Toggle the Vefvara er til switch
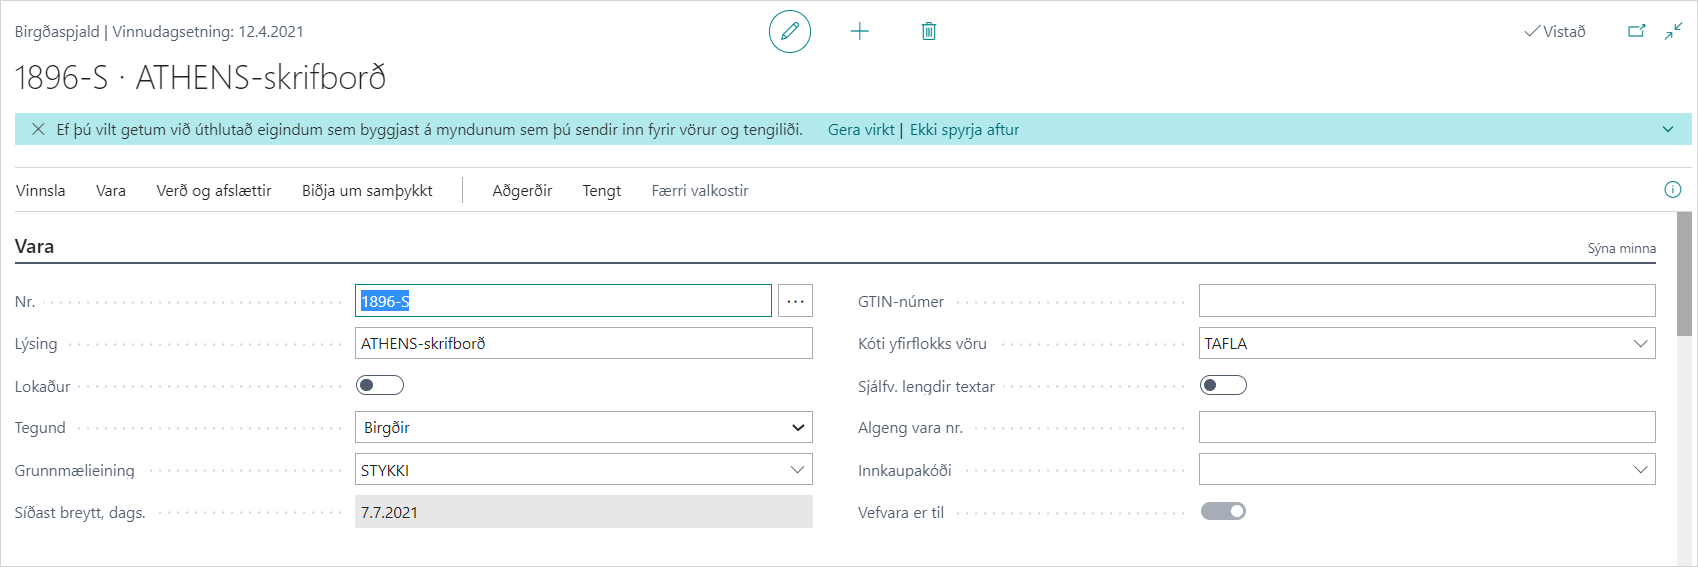The image size is (1698, 567). (1223, 511)
